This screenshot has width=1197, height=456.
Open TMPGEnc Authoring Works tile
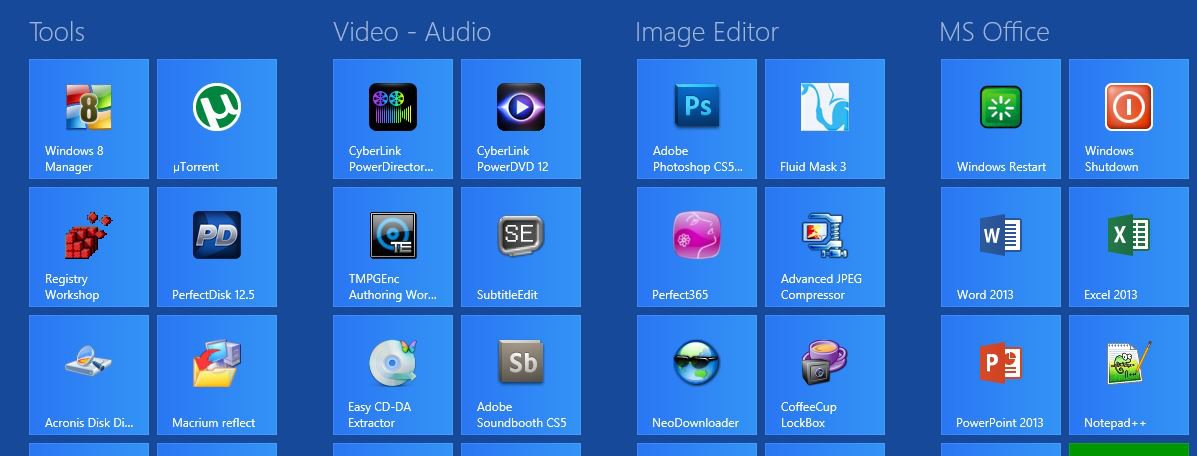point(392,247)
